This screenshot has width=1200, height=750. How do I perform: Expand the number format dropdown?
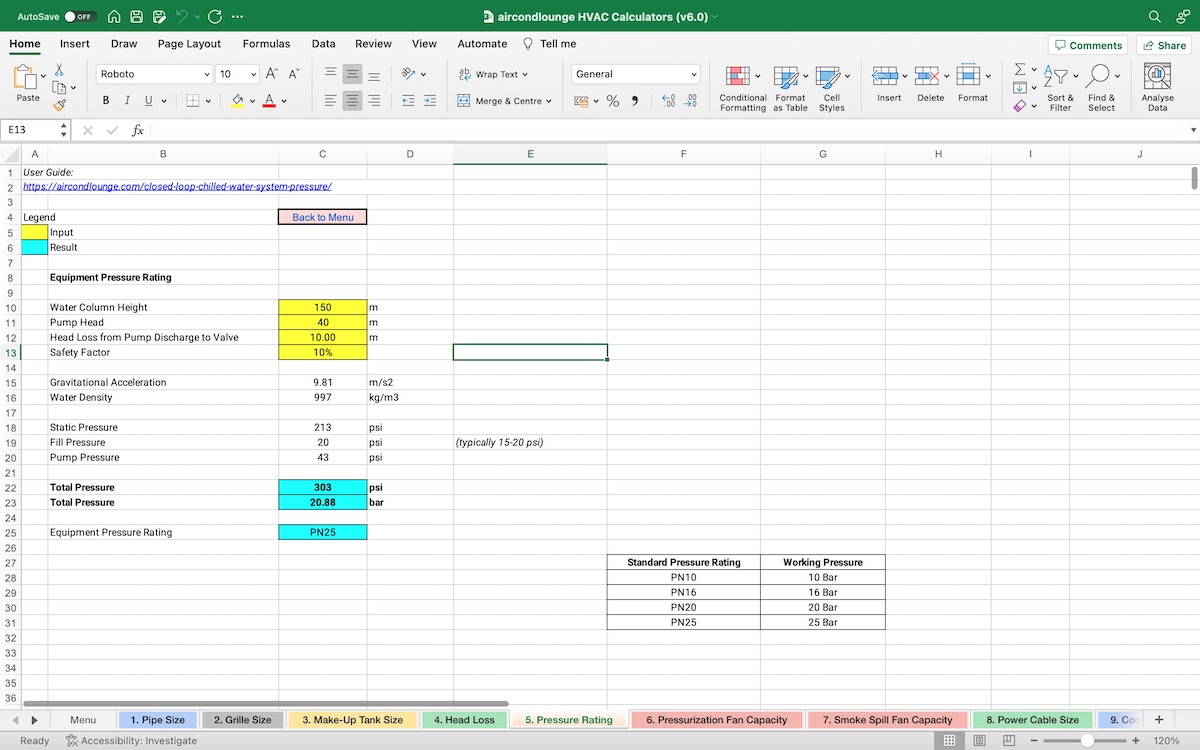point(694,74)
